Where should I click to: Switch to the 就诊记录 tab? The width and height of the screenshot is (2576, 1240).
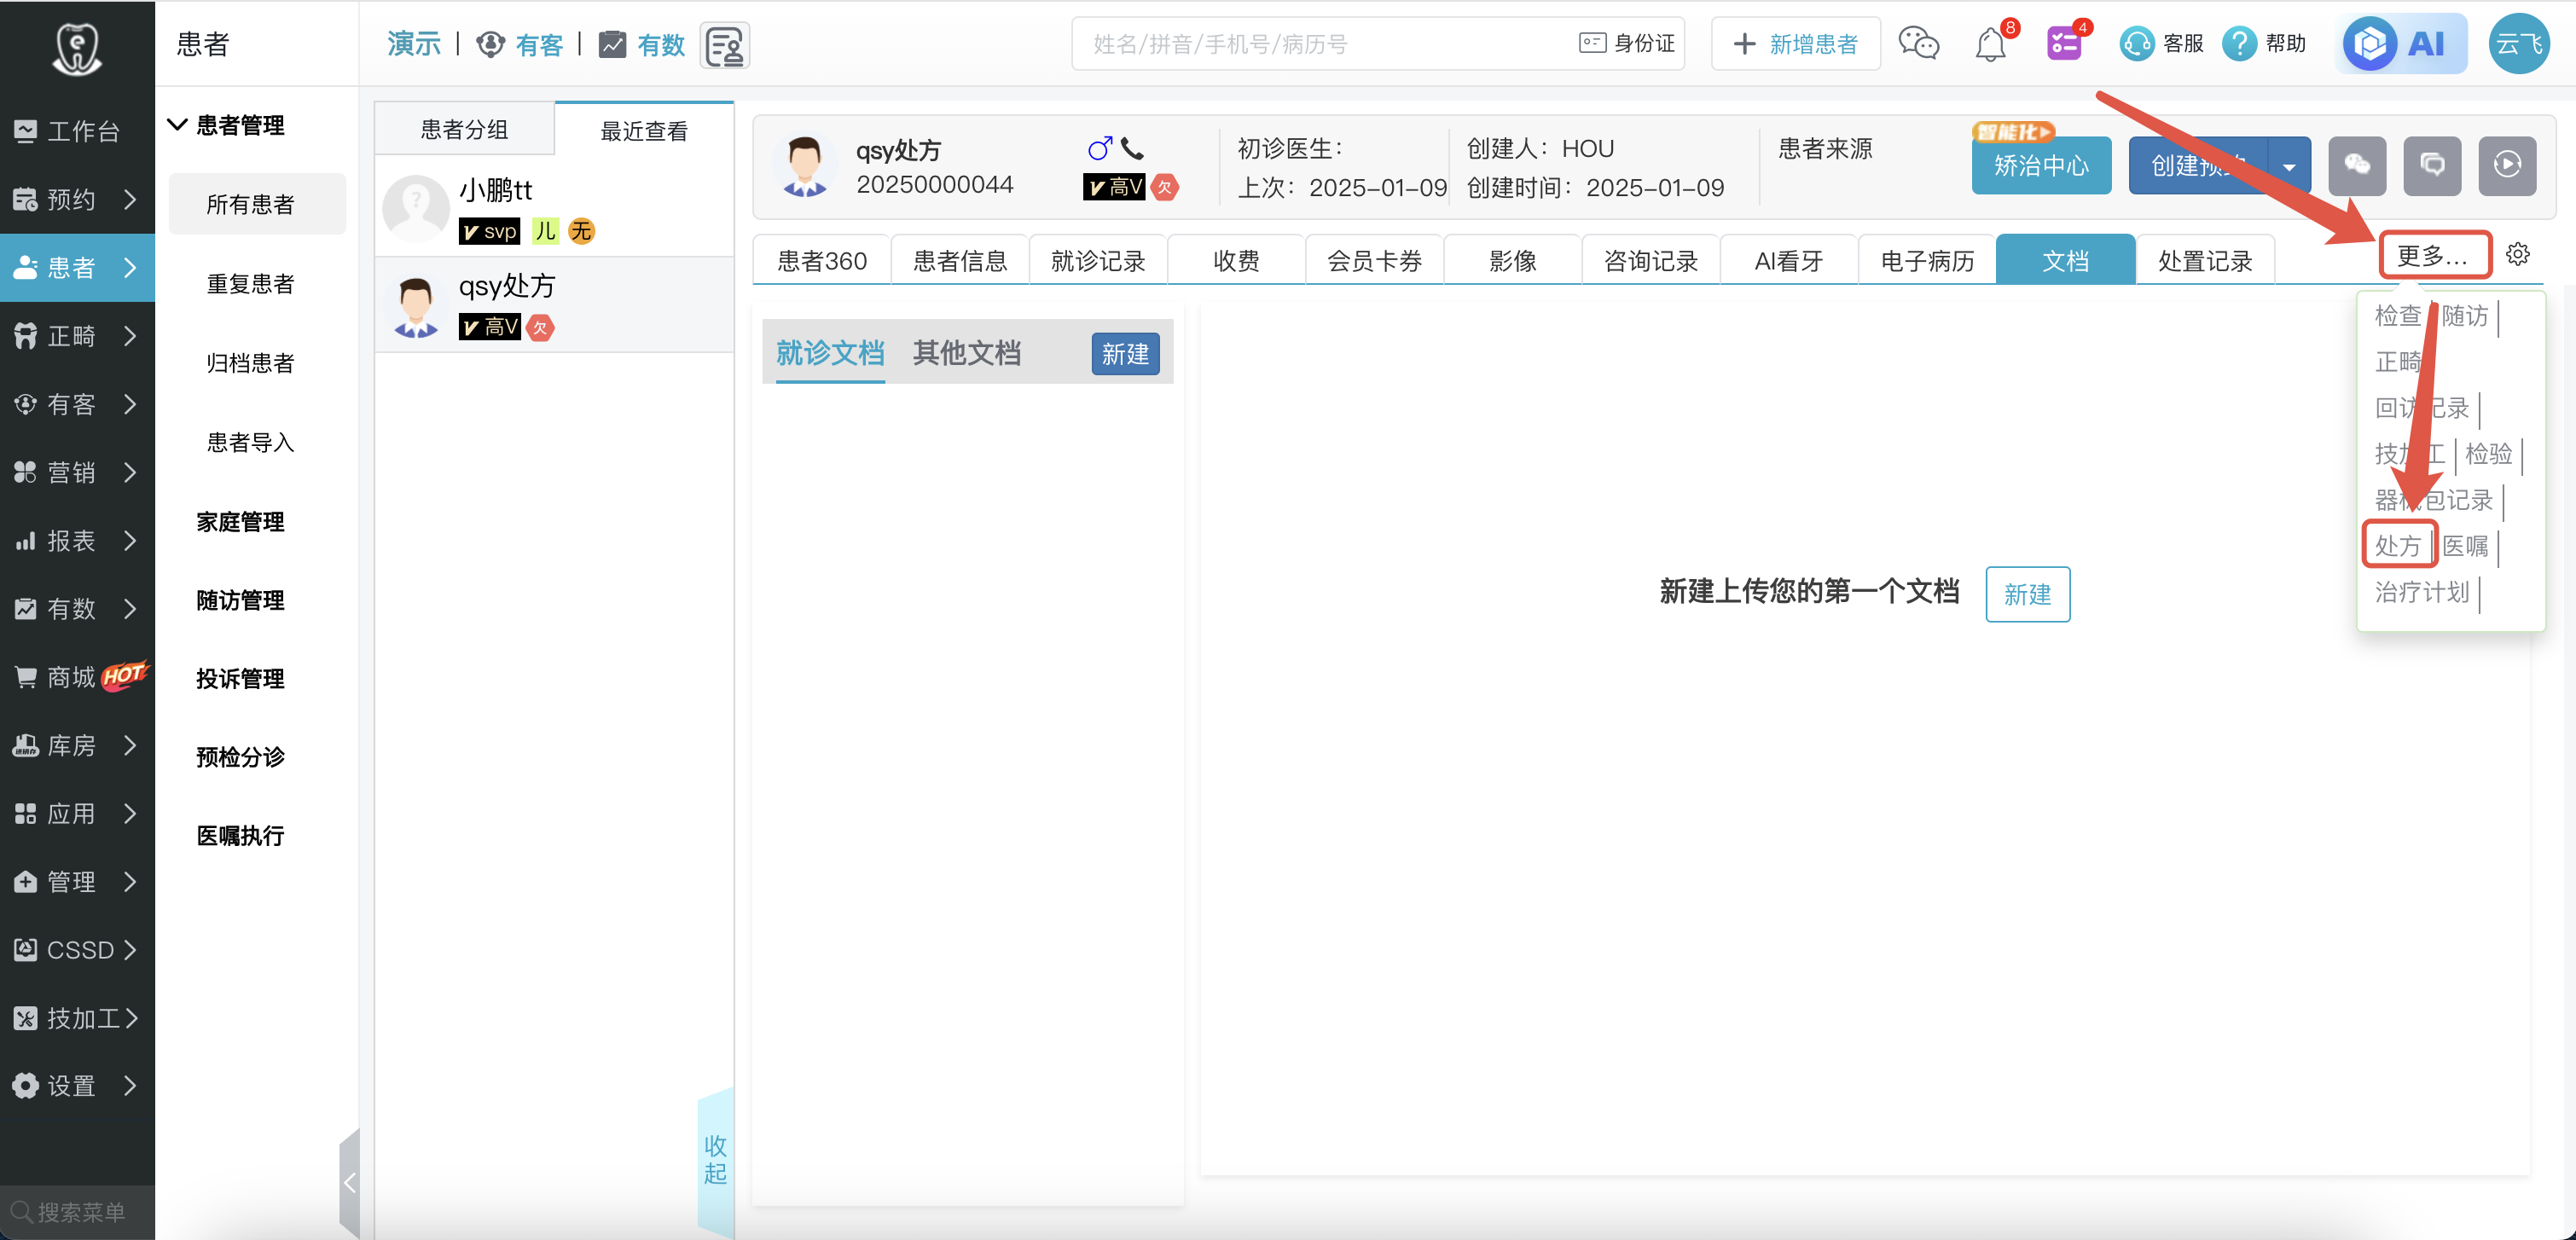click(1098, 260)
